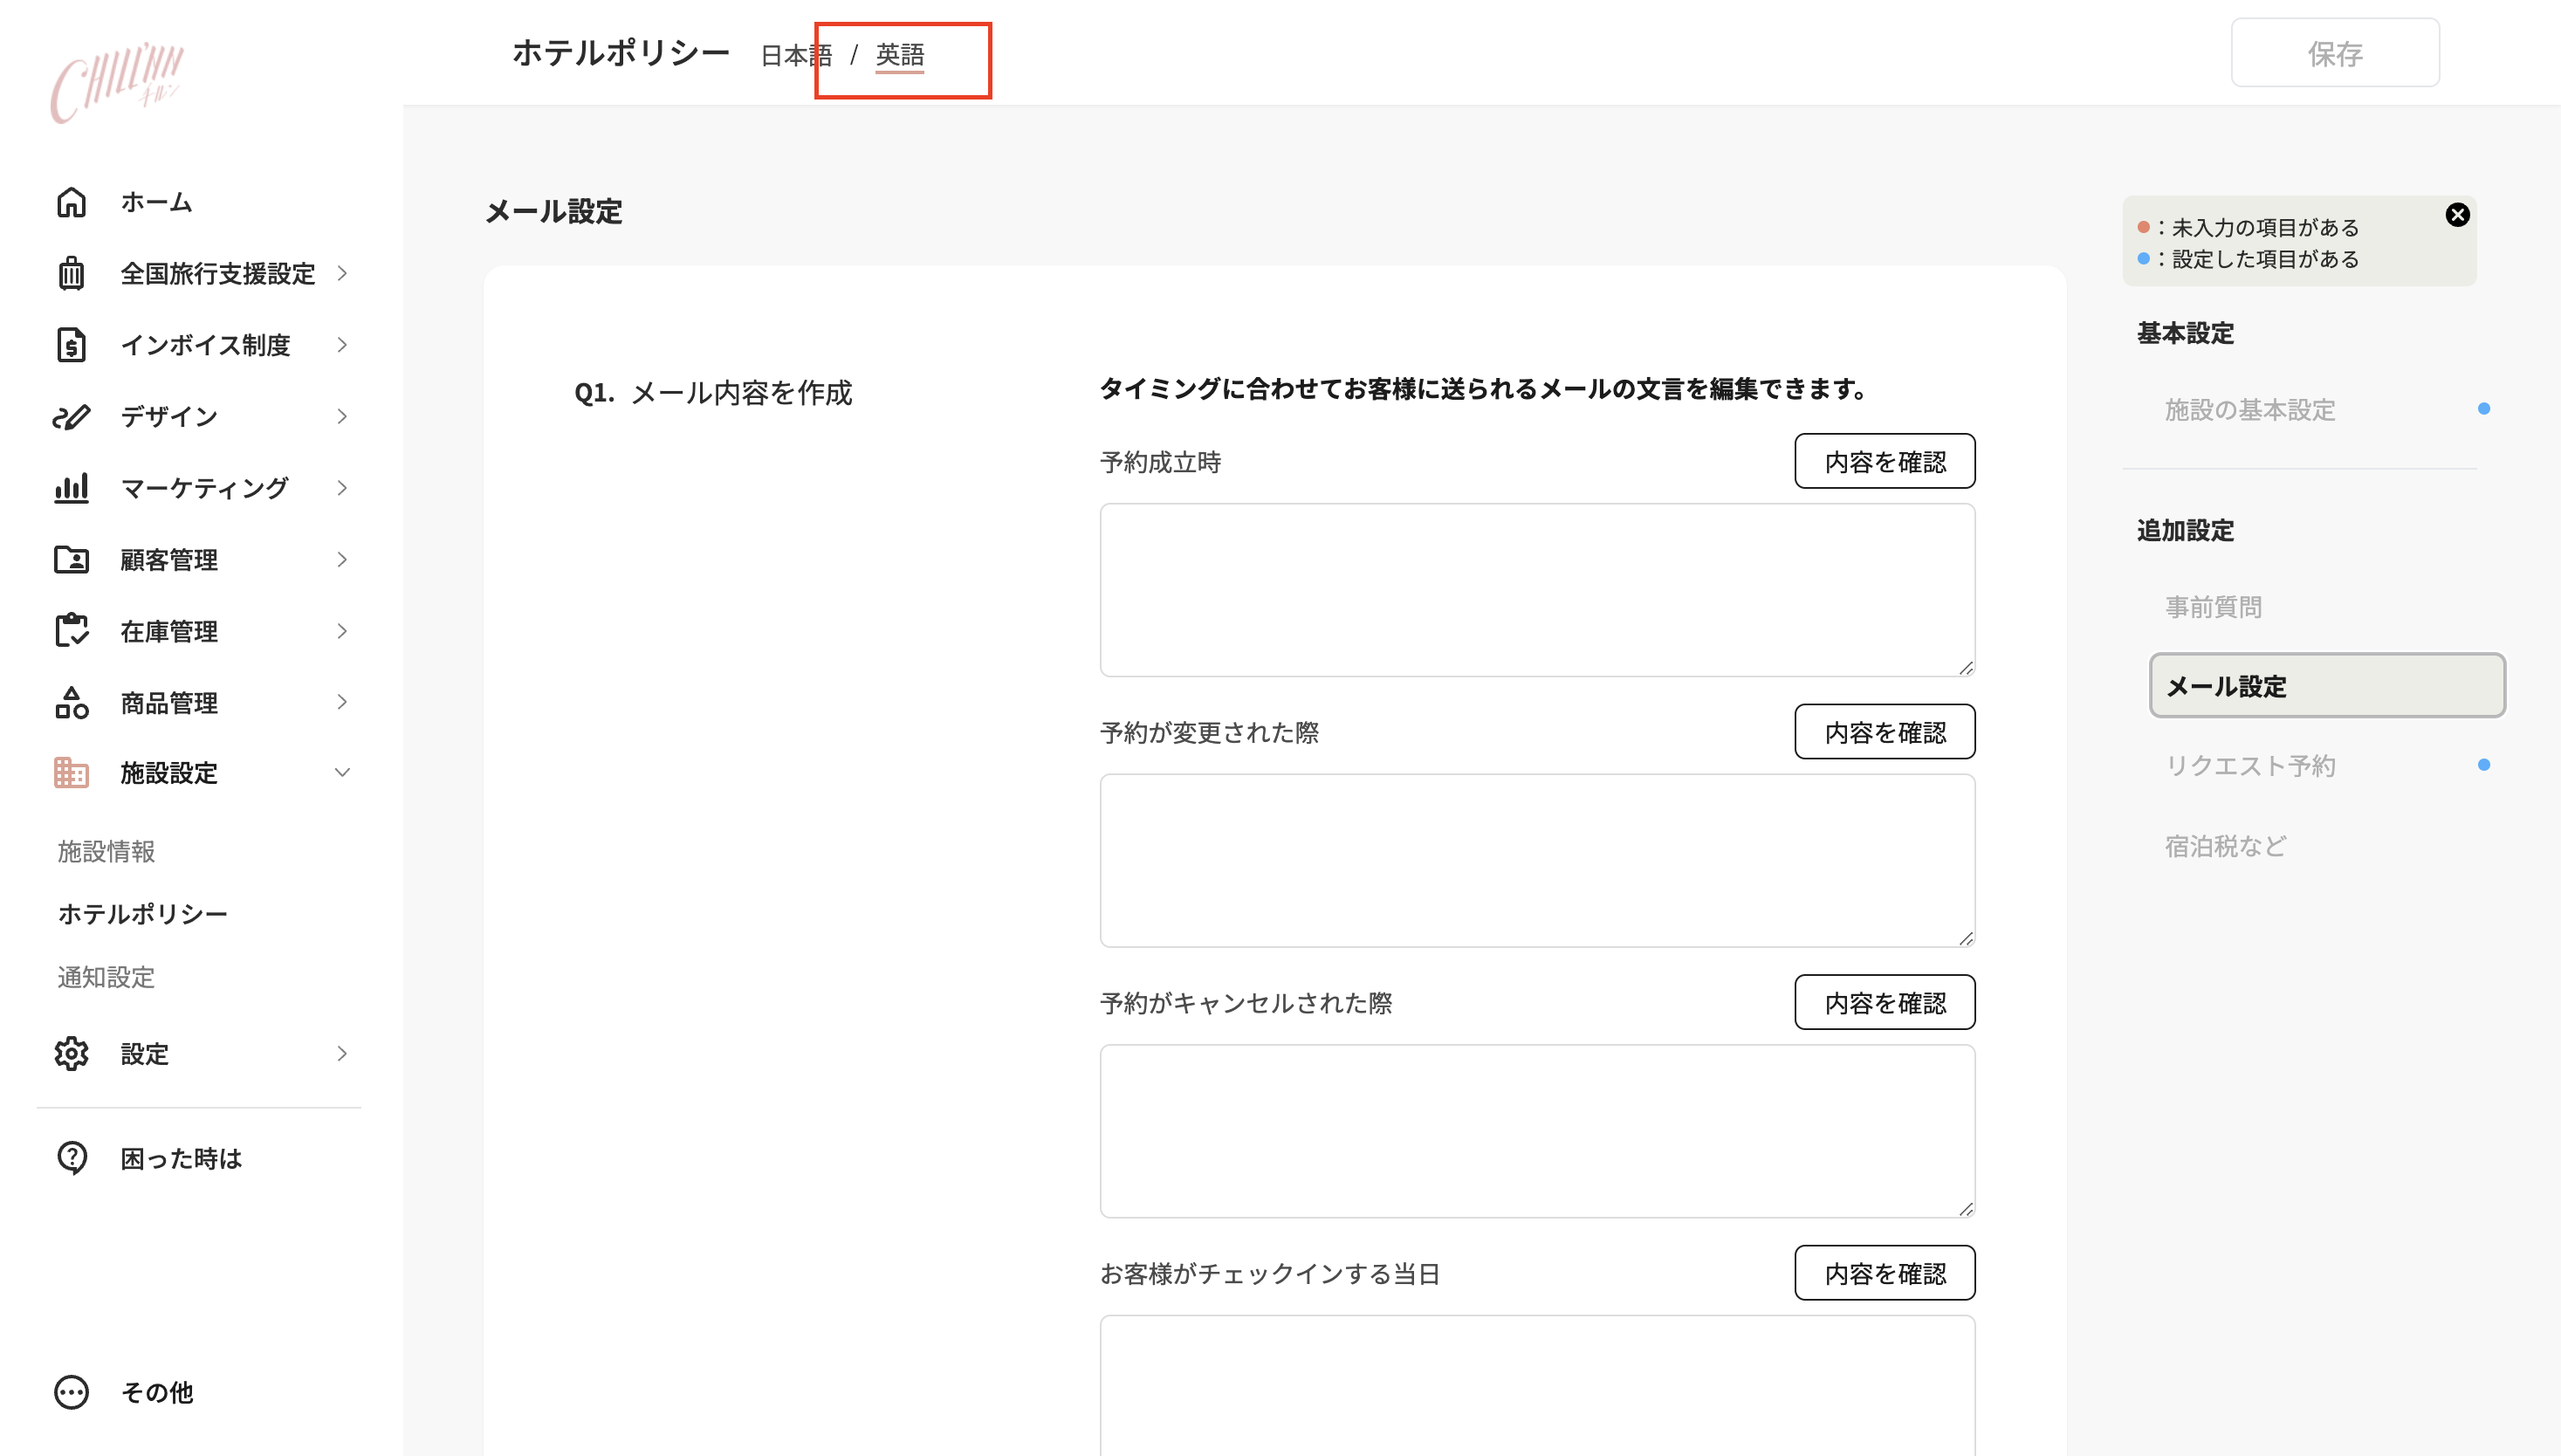Dismiss the legend with its close button

click(2458, 213)
